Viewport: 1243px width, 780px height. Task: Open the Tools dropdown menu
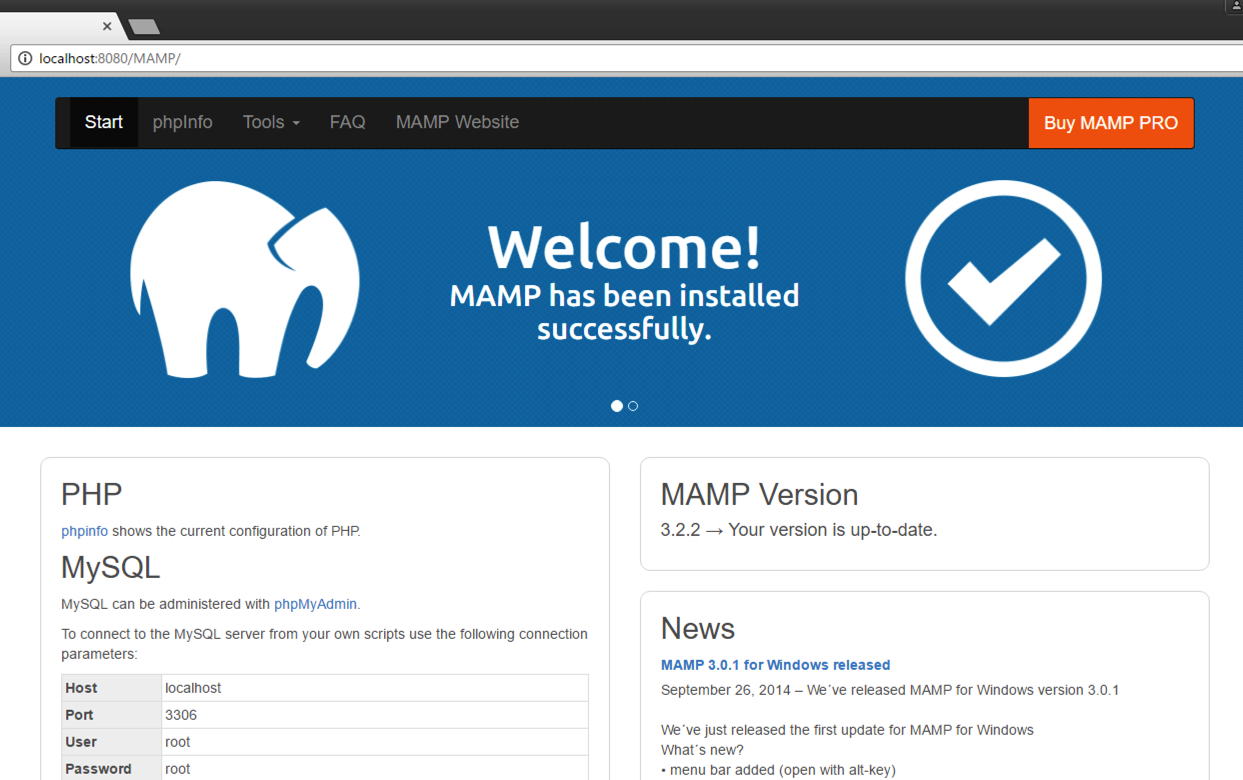tap(270, 122)
